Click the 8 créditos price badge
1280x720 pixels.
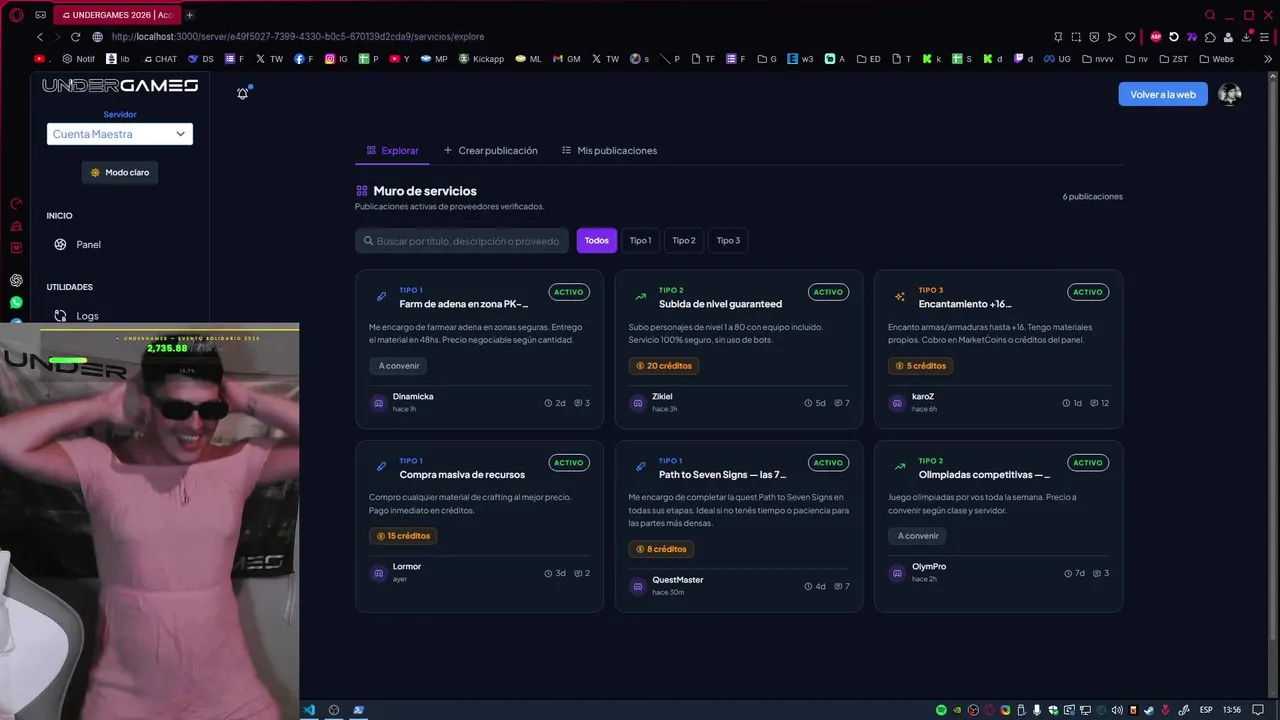coord(661,549)
